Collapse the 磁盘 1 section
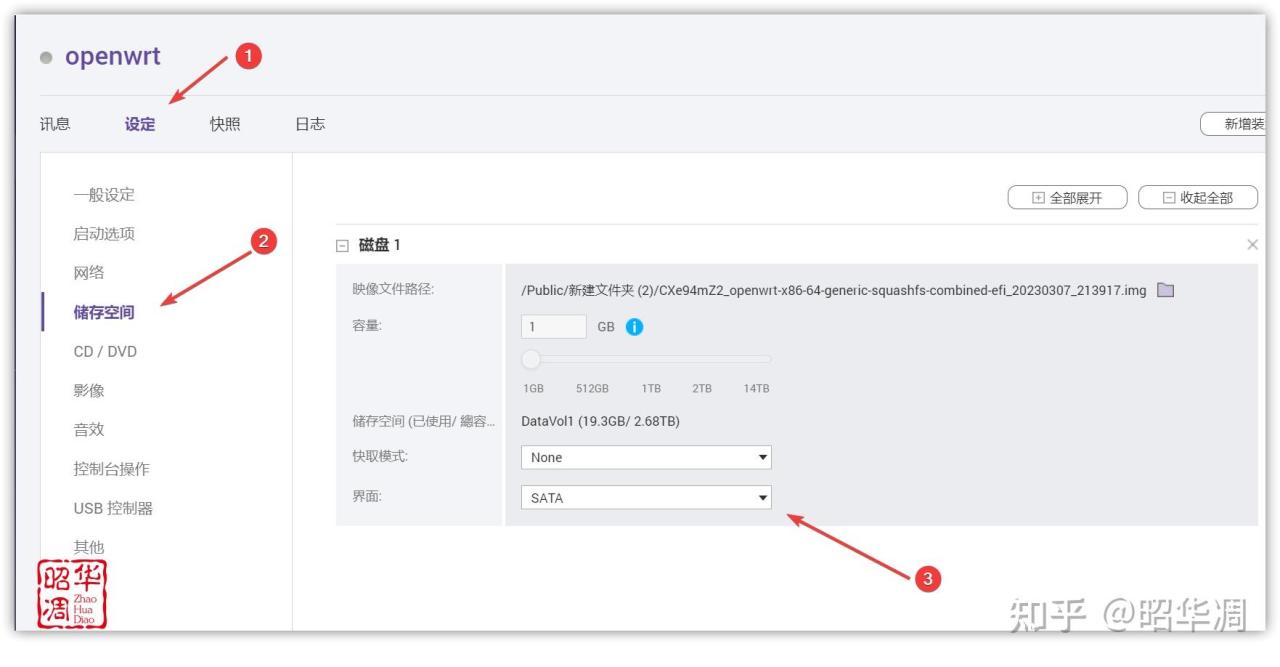 pos(342,245)
